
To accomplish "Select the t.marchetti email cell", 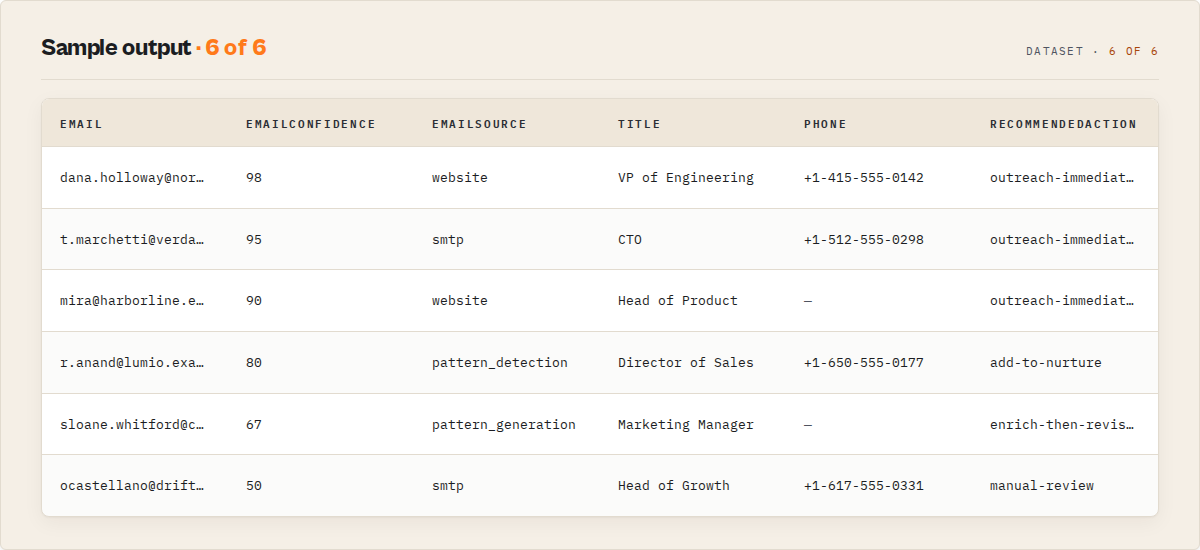I will tap(132, 239).
